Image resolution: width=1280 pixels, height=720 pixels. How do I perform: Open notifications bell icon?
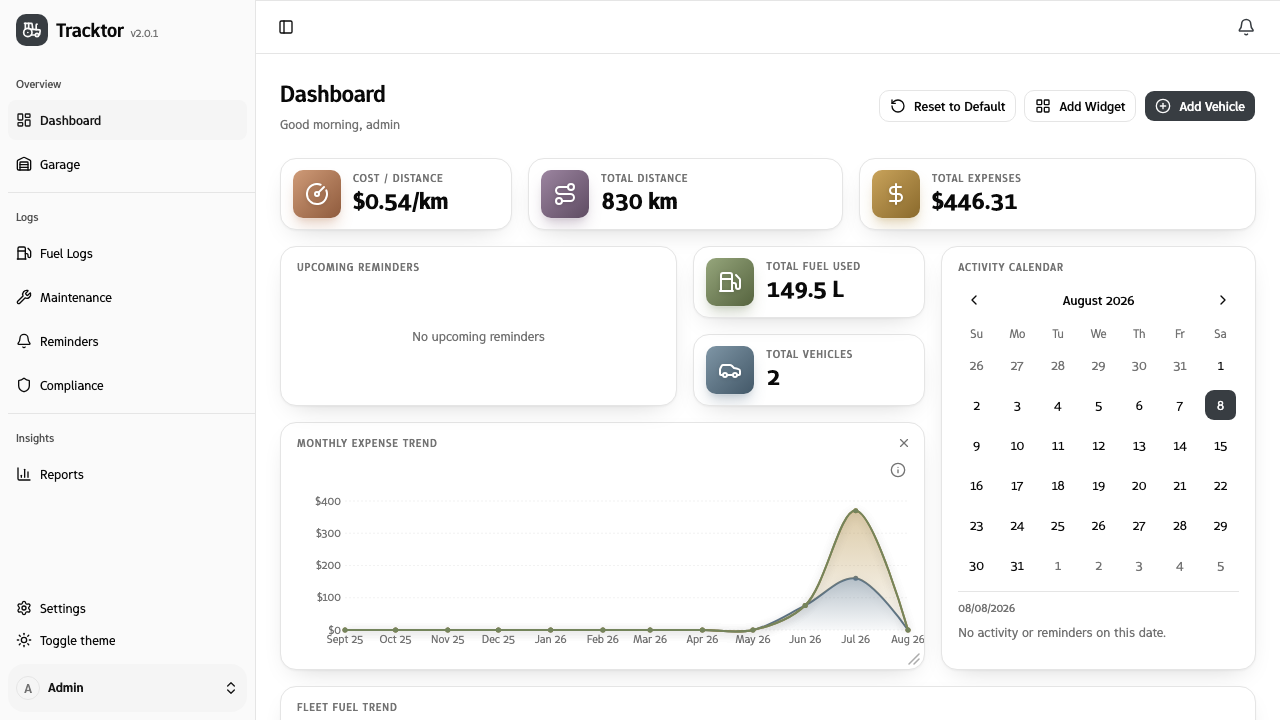1246,27
